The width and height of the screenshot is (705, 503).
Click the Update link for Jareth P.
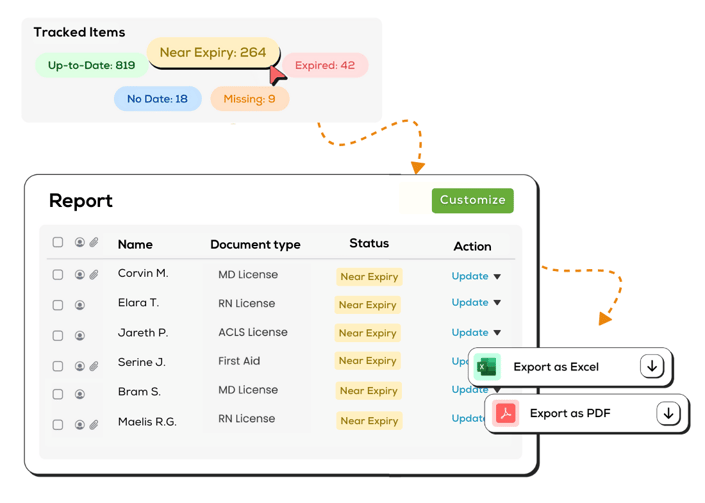point(470,333)
